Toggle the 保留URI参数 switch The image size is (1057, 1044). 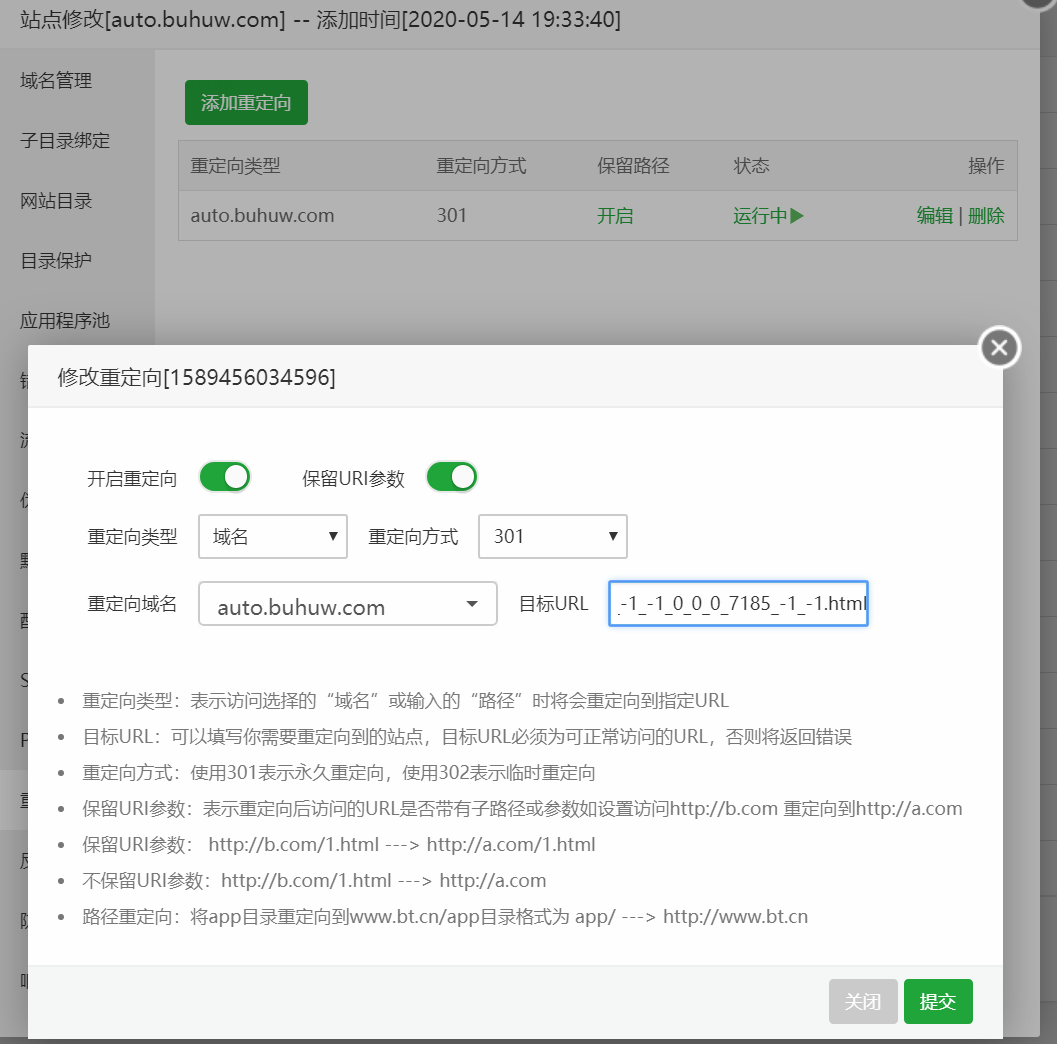tap(452, 477)
